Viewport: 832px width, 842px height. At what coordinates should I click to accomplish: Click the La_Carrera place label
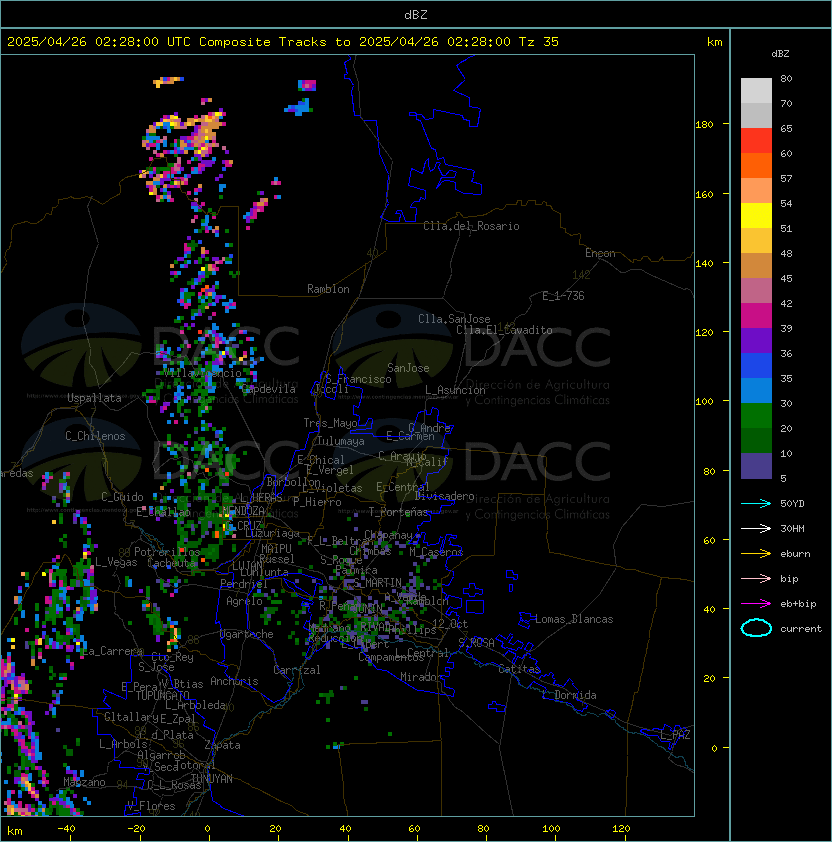pyautogui.click(x=112, y=651)
